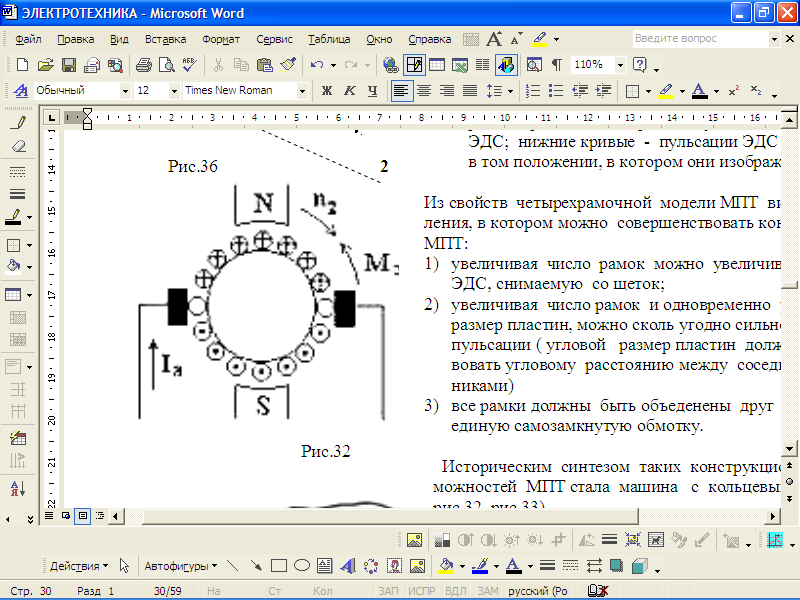Open Word Help with the question mark icon
This screenshot has height=600, width=800.
click(x=639, y=65)
